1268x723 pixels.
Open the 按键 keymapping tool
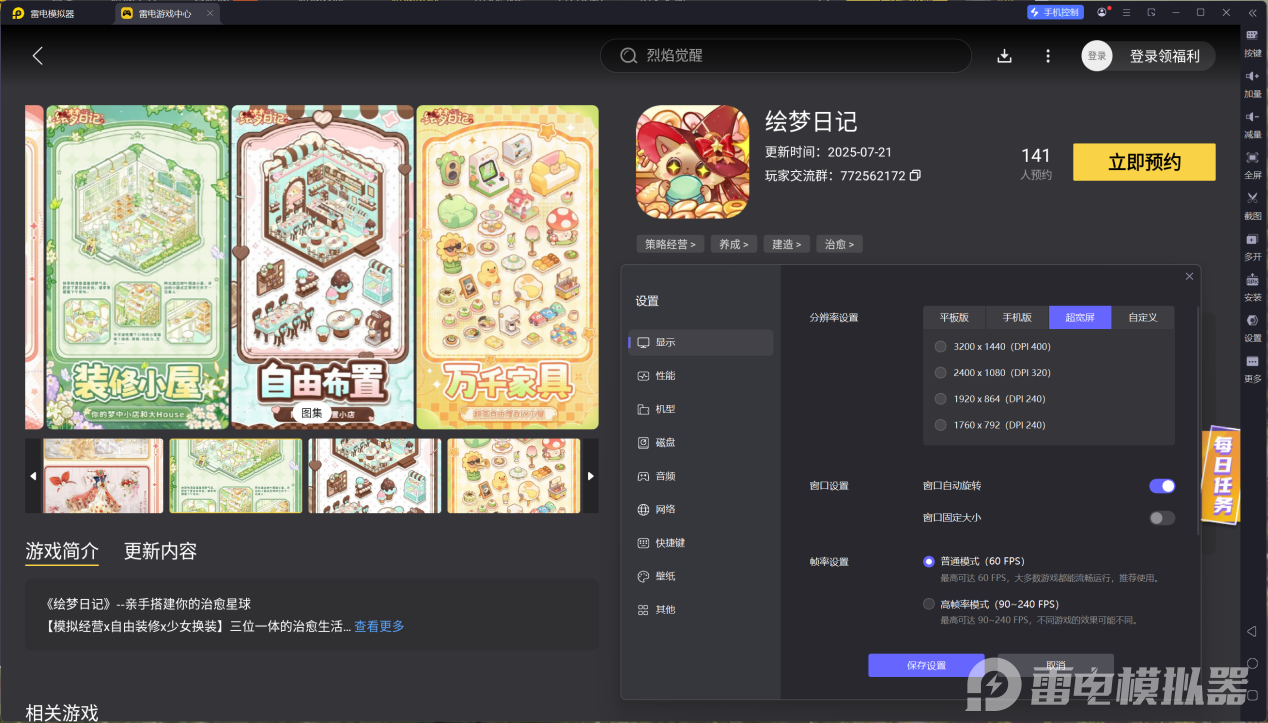[1252, 42]
